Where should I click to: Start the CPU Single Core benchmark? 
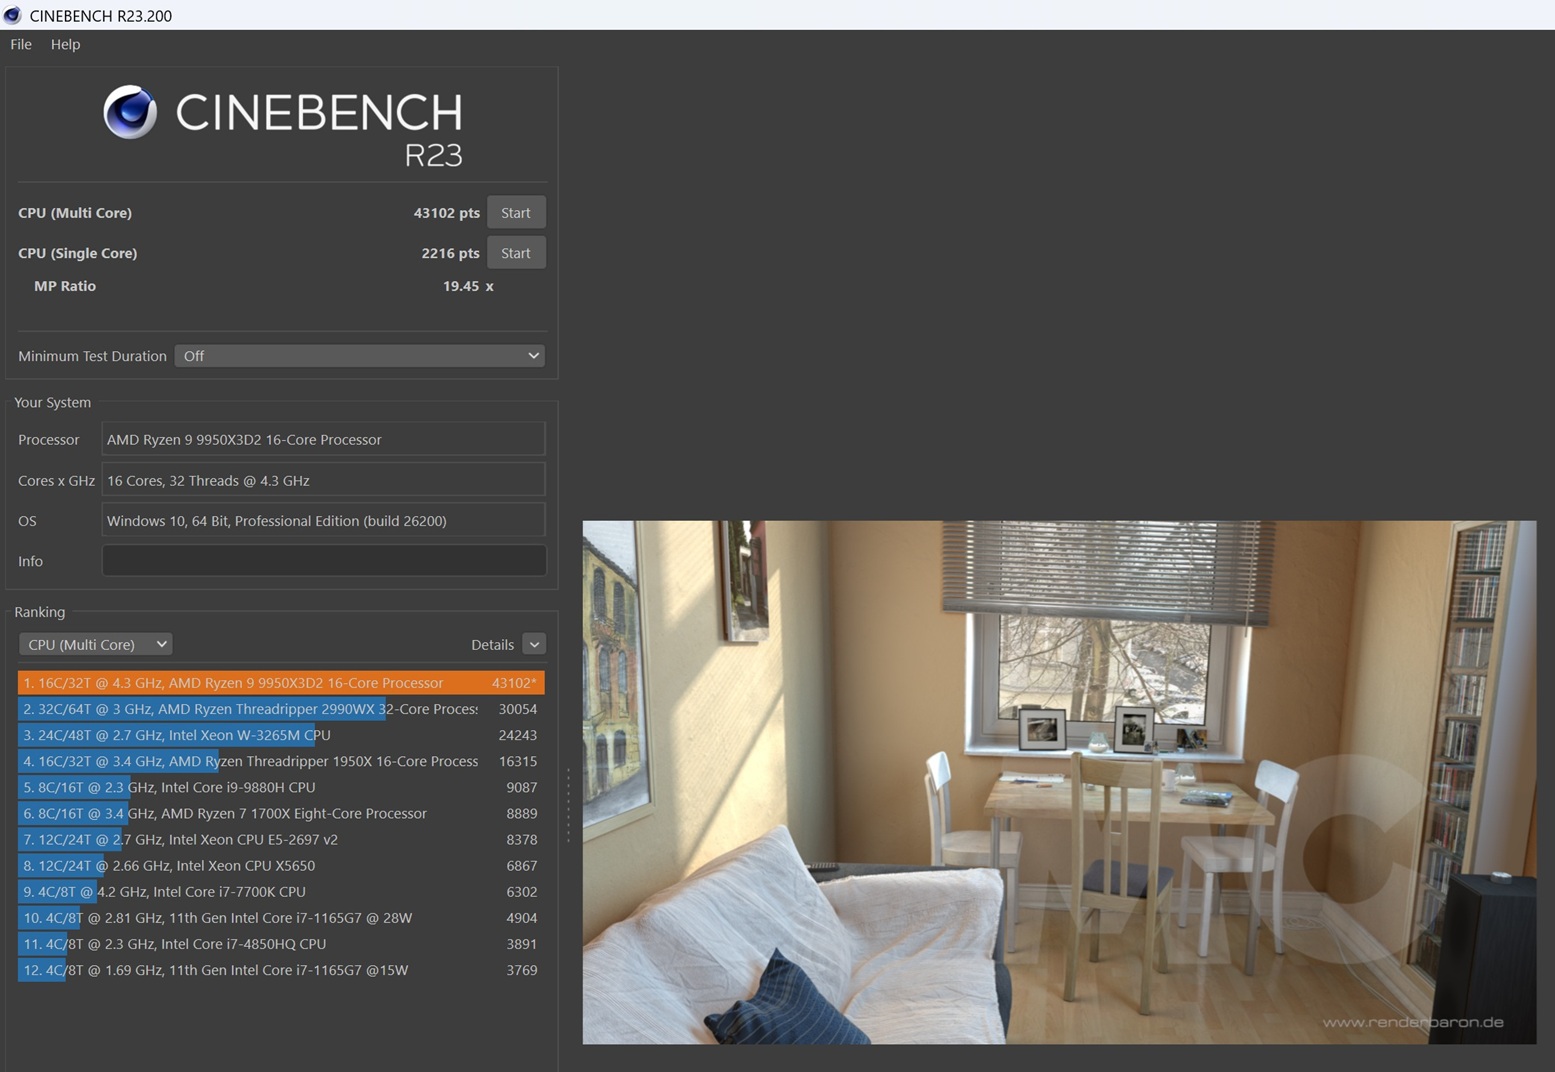click(515, 252)
